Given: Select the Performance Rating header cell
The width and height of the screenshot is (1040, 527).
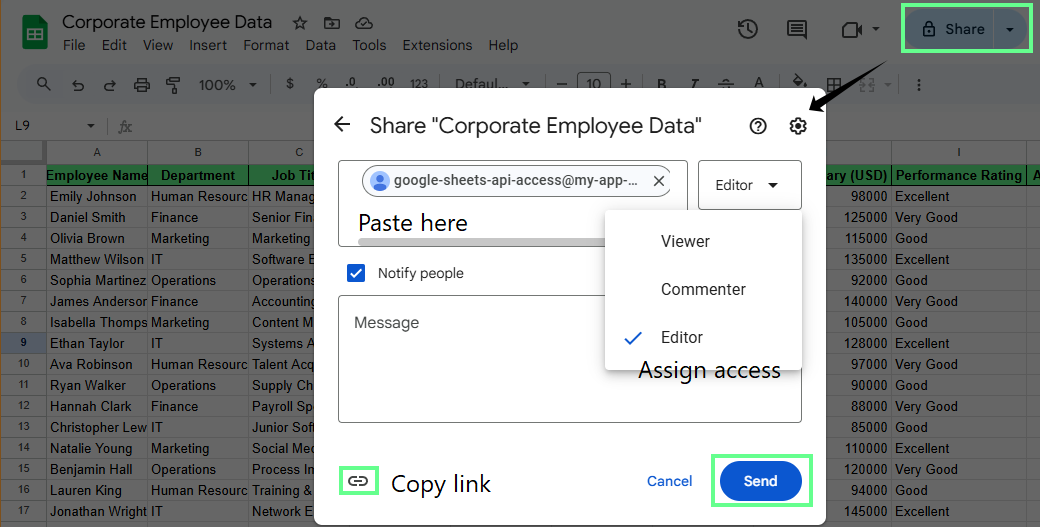Looking at the screenshot, I should [958, 175].
